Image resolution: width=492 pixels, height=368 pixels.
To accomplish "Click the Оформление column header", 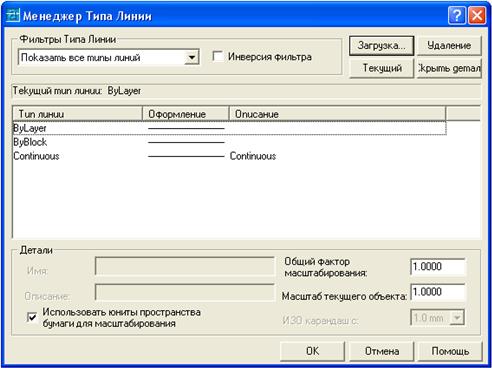I will pos(186,114).
